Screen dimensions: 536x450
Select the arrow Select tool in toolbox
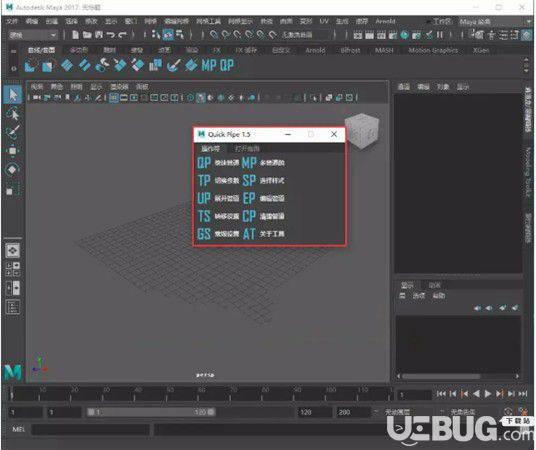coord(13,94)
